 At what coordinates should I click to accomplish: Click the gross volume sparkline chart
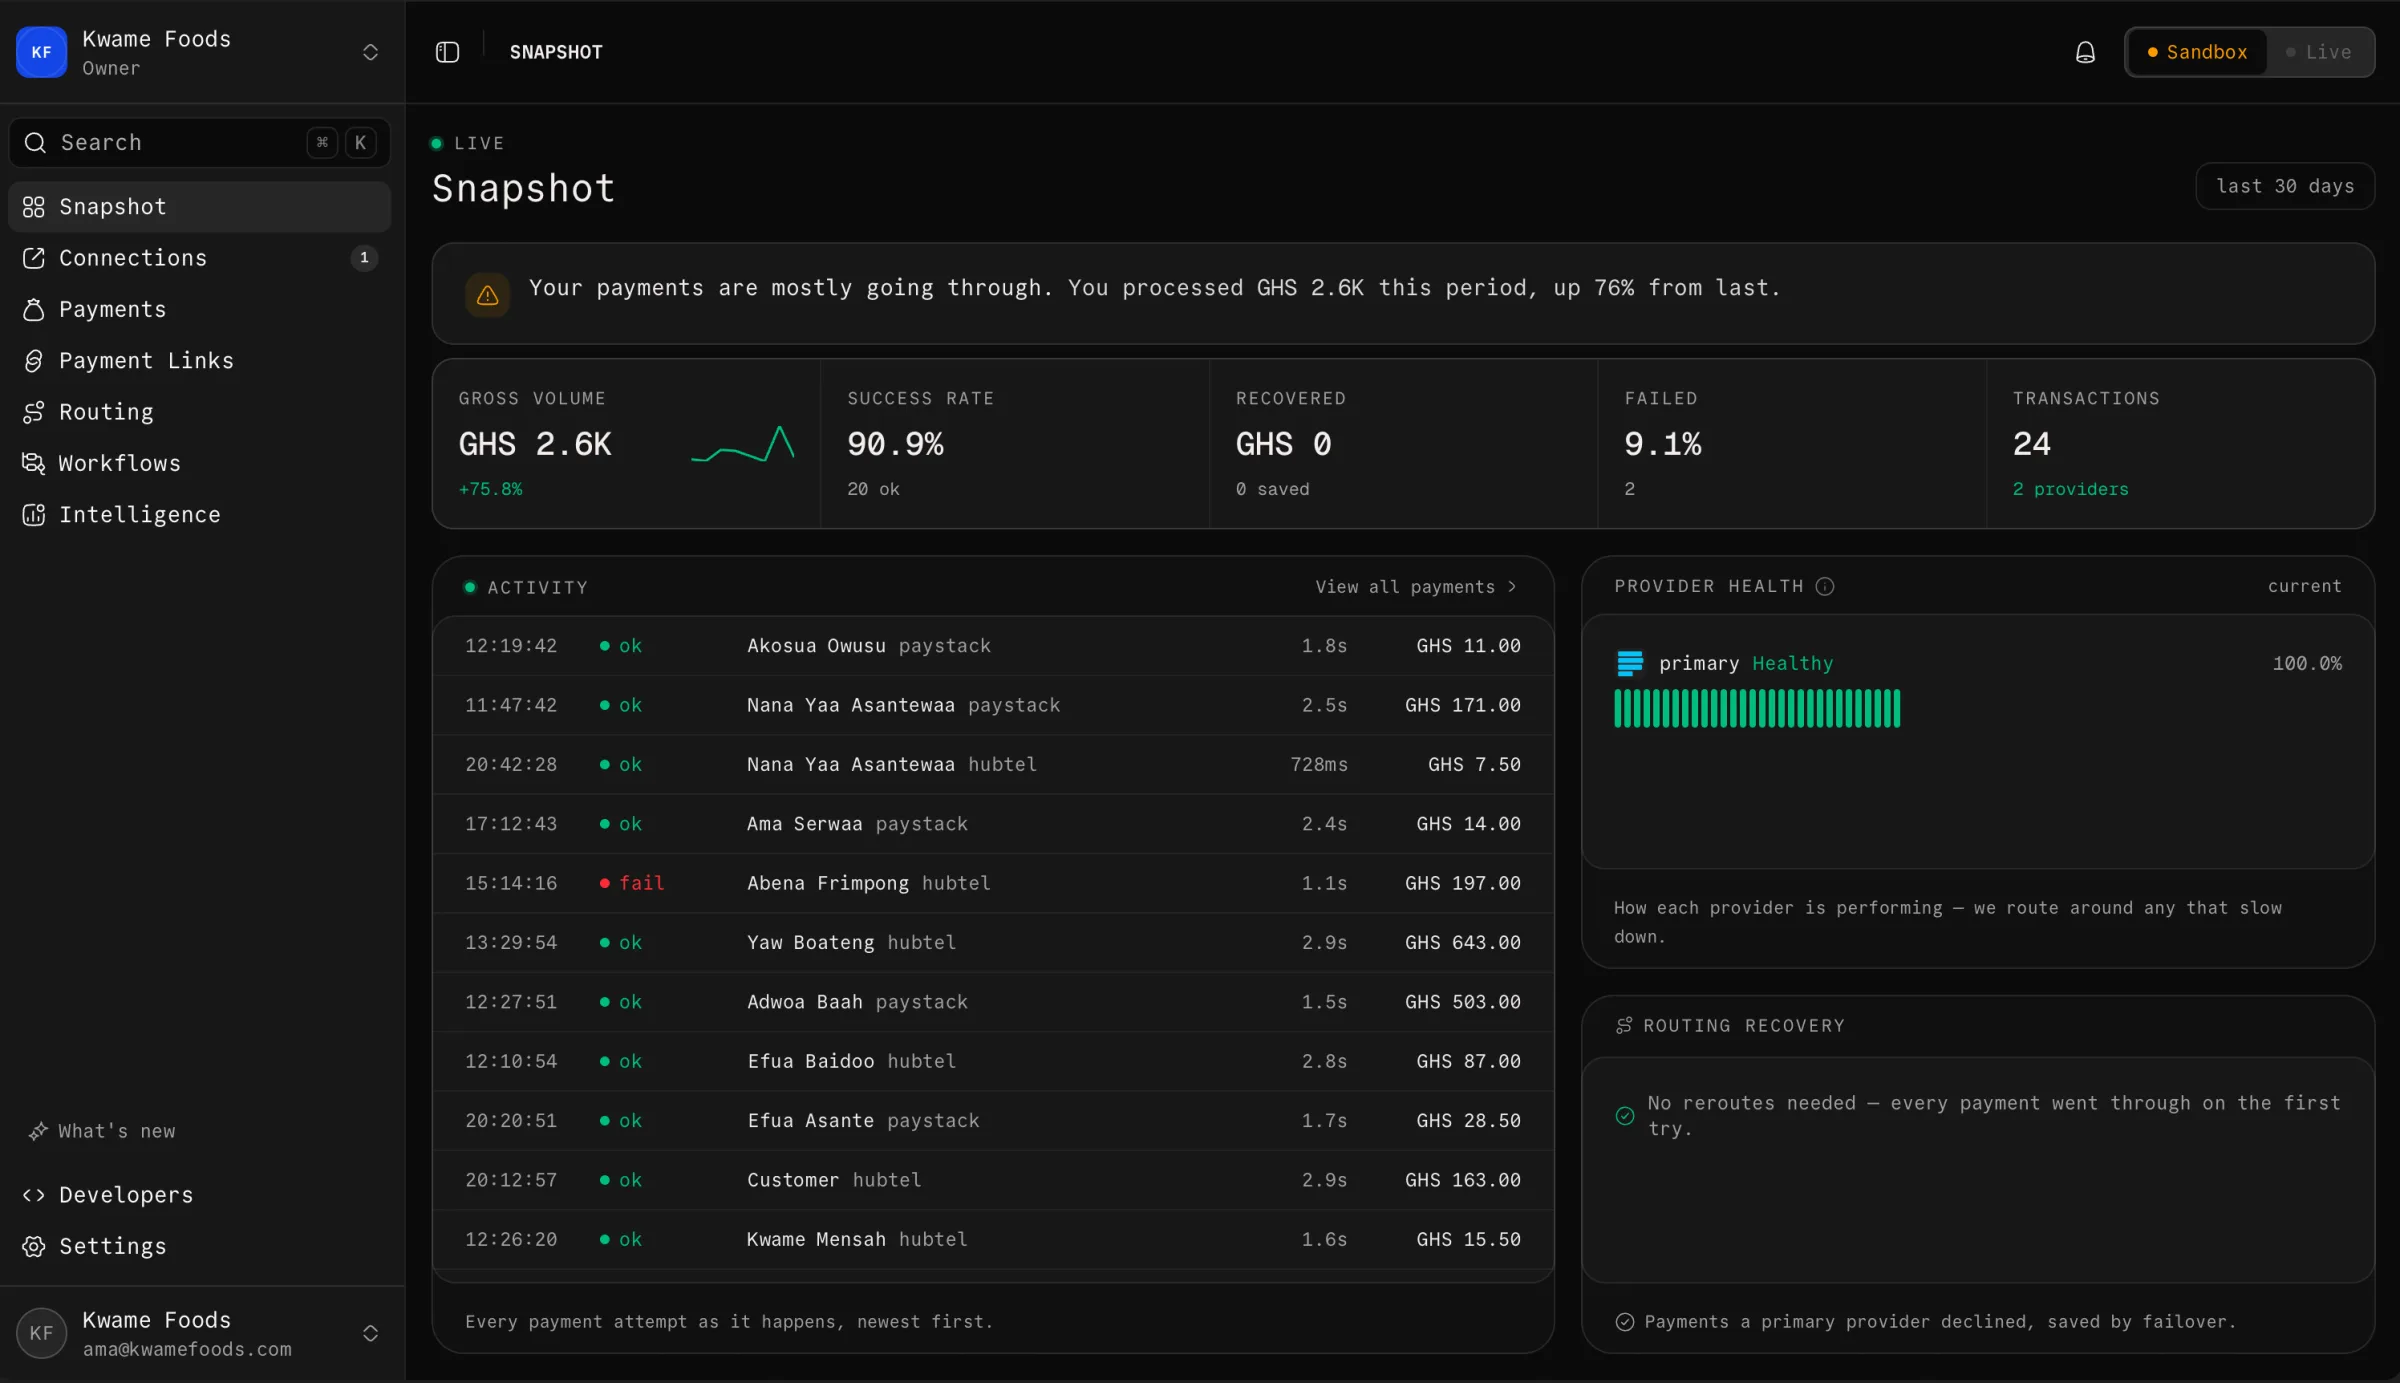[x=742, y=444]
